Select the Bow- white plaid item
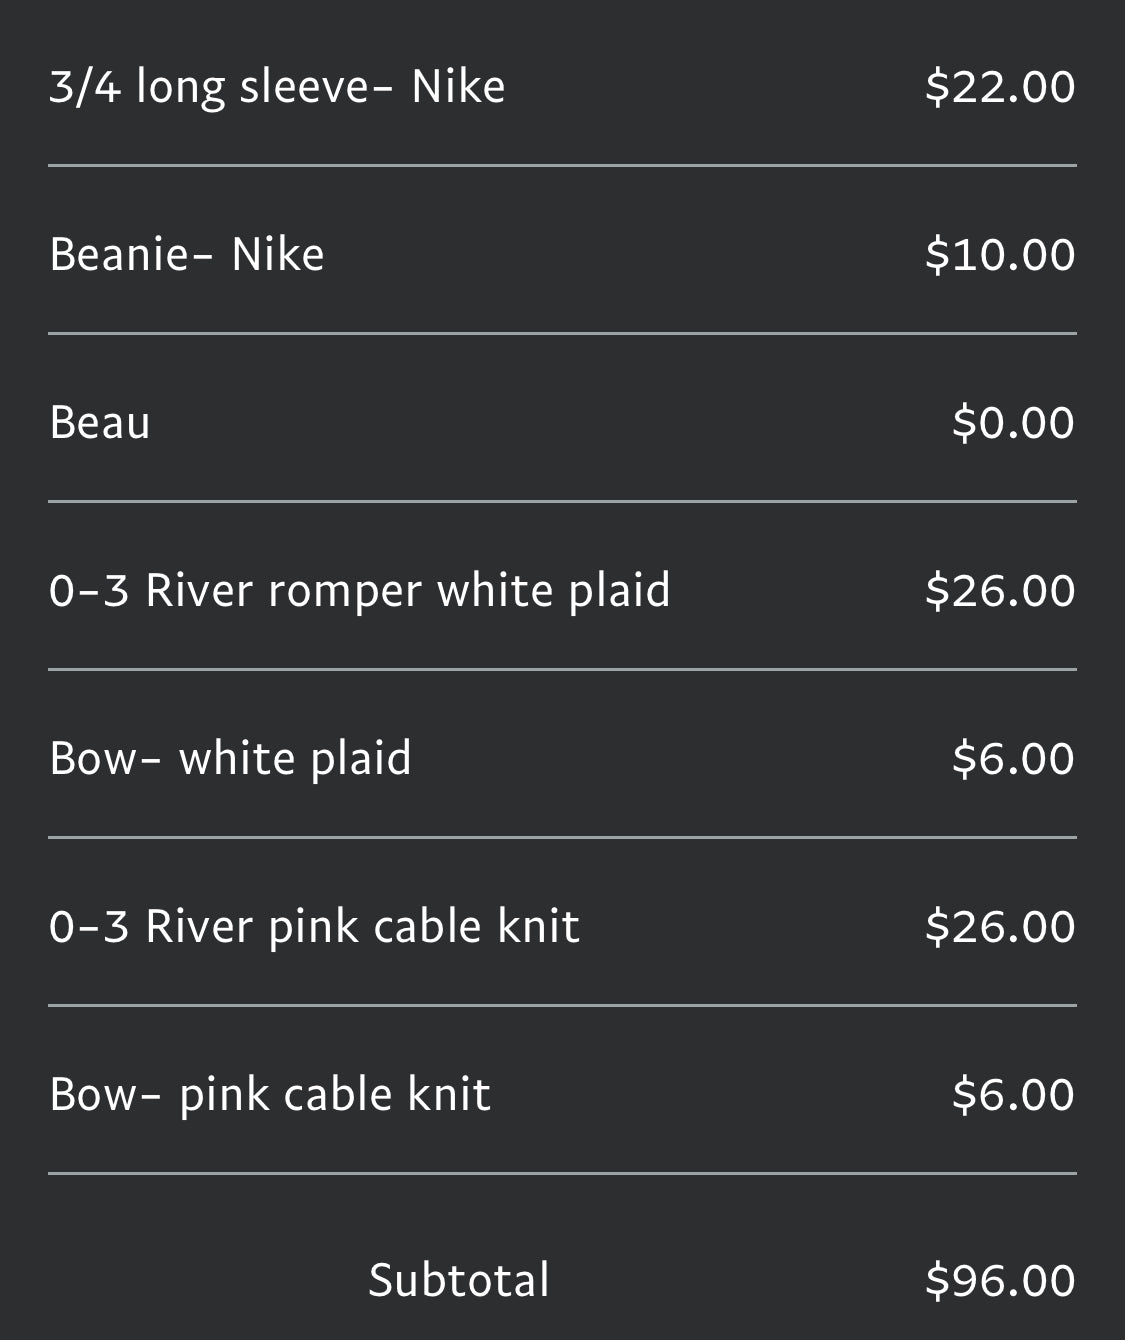The image size is (1125, 1340). point(230,758)
